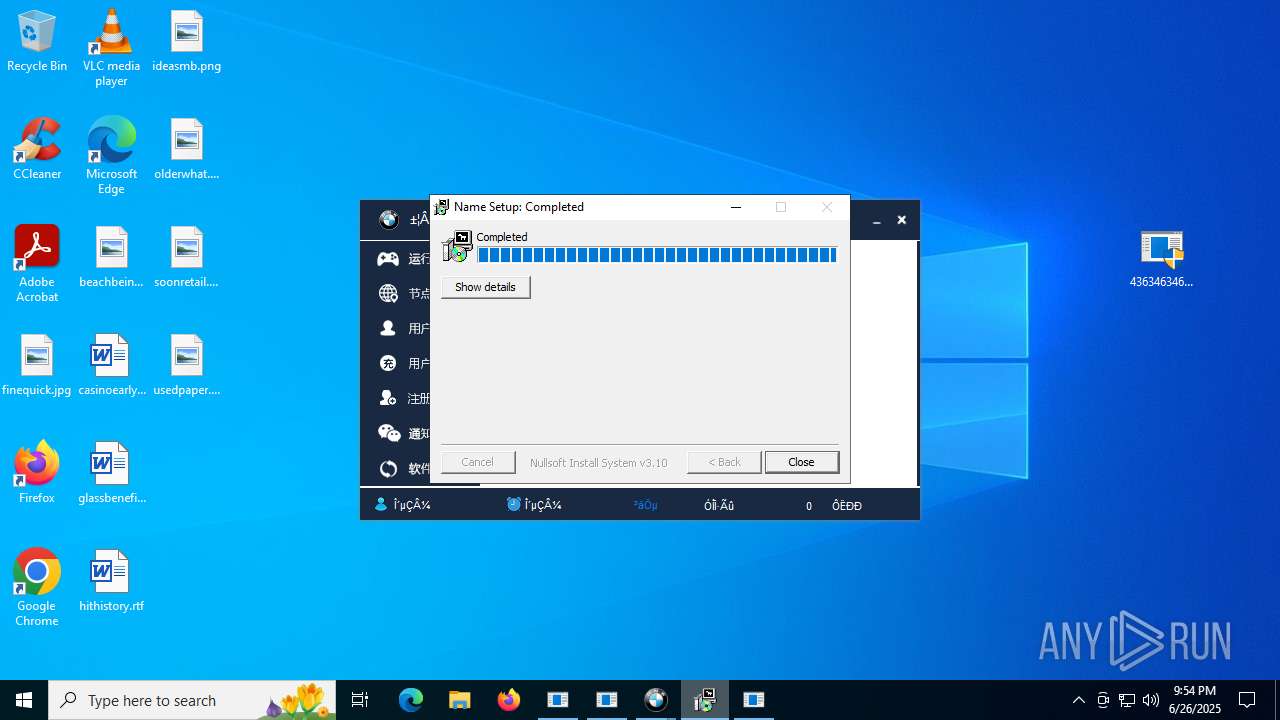1280x720 pixels.
Task: Select the refresh software sidebar icon
Action: click(388, 468)
